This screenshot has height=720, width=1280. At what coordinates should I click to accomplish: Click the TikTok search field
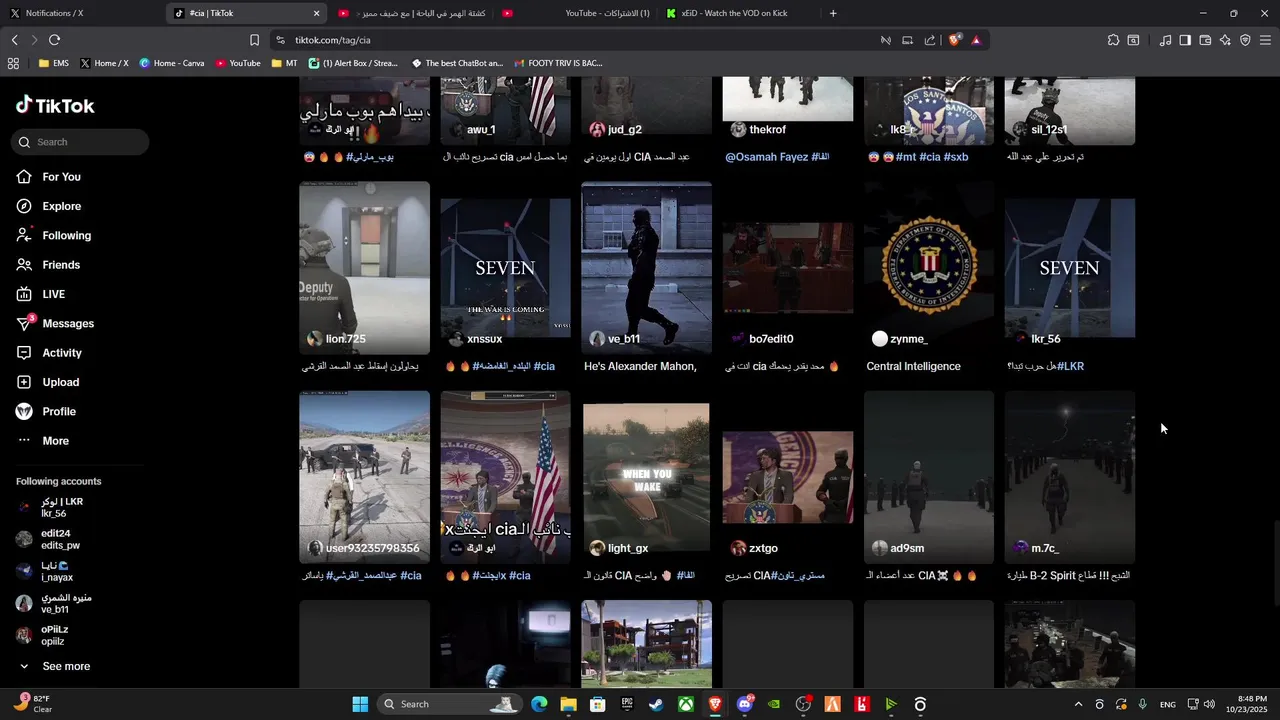click(x=81, y=142)
